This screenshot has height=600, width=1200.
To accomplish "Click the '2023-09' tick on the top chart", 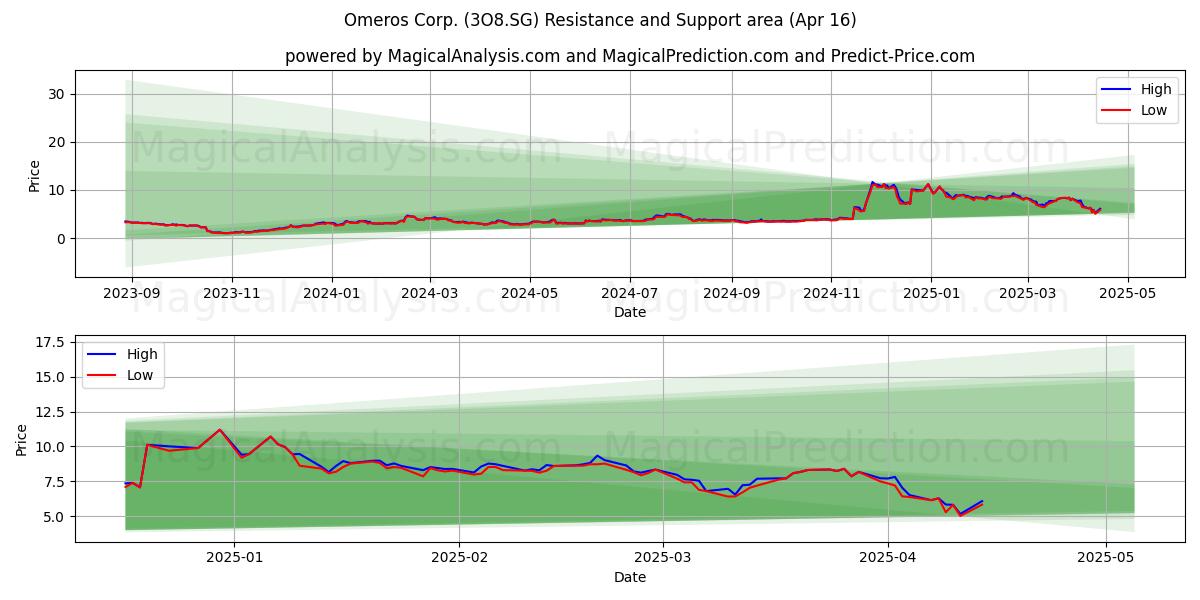I will (x=133, y=293).
